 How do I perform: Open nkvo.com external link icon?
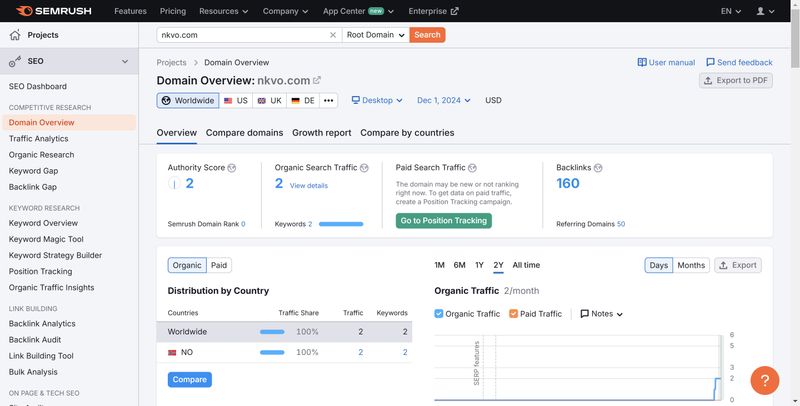tap(317, 80)
